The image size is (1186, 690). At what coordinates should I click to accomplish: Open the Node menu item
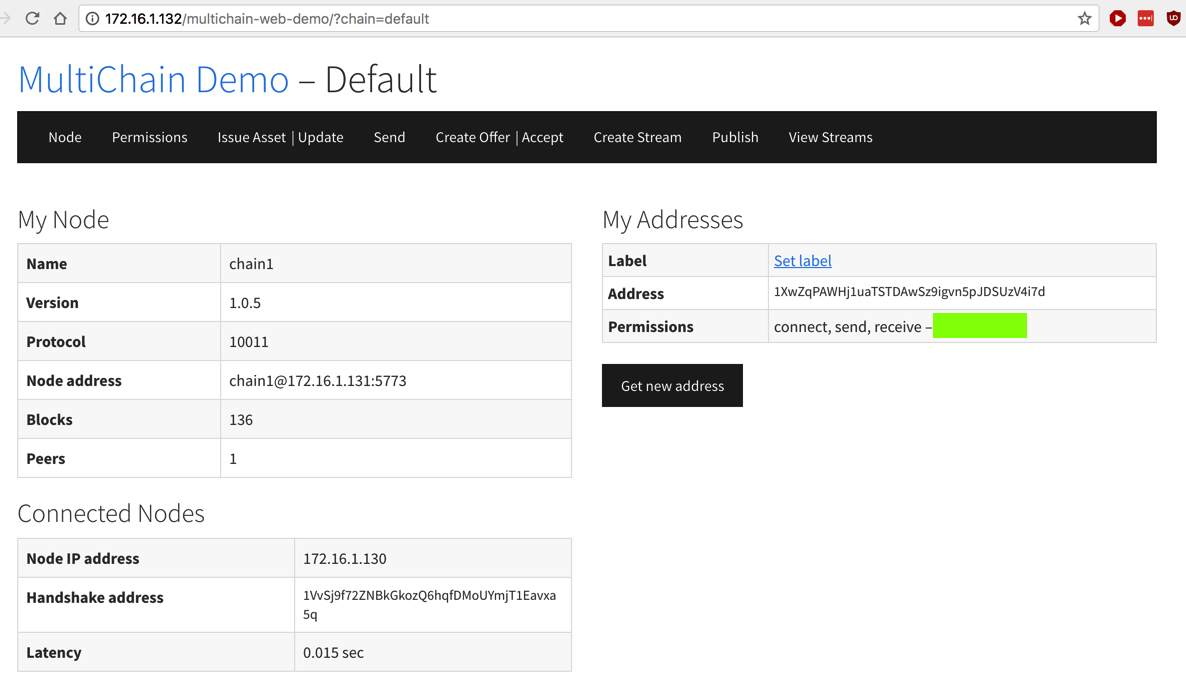(65, 137)
